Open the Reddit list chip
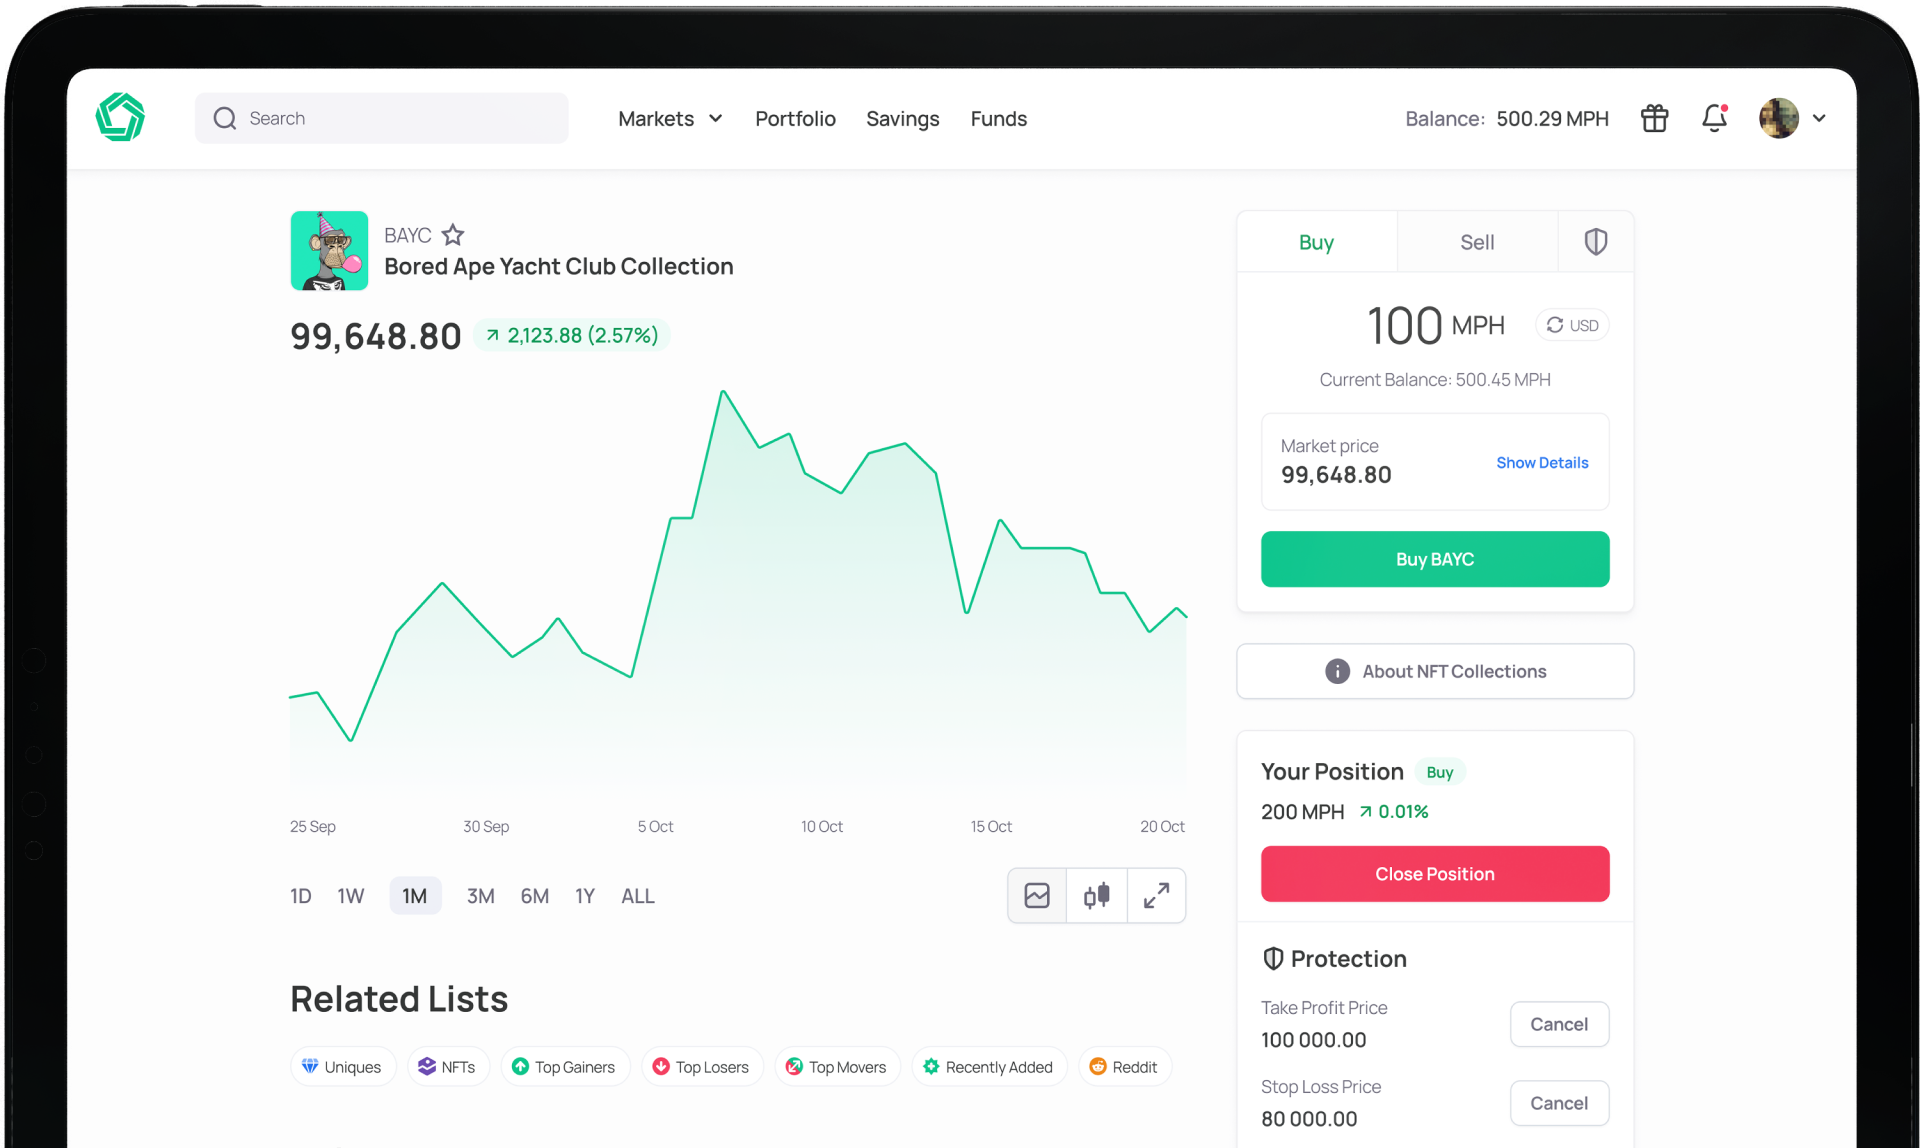The image size is (1920, 1148). pyautogui.click(x=1124, y=1067)
